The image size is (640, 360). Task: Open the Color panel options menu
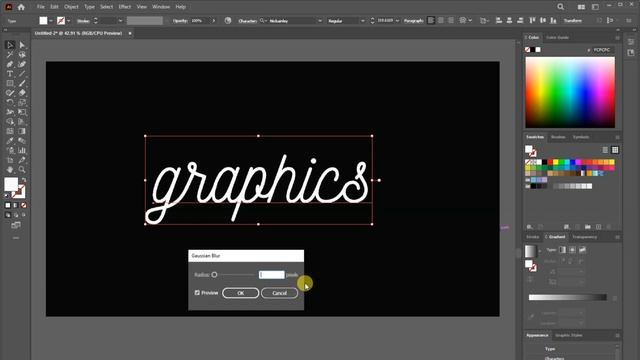pos(617,38)
